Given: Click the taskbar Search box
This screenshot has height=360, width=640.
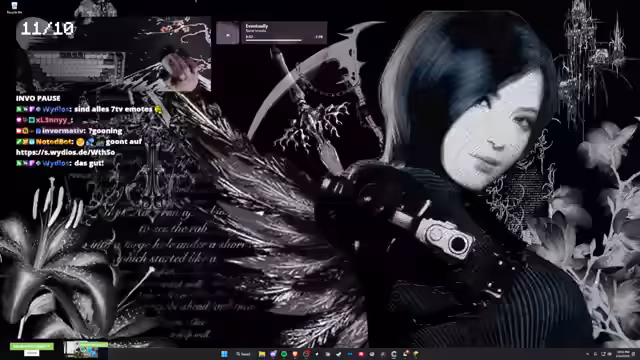Looking at the screenshot, I should pyautogui.click(x=243, y=354).
